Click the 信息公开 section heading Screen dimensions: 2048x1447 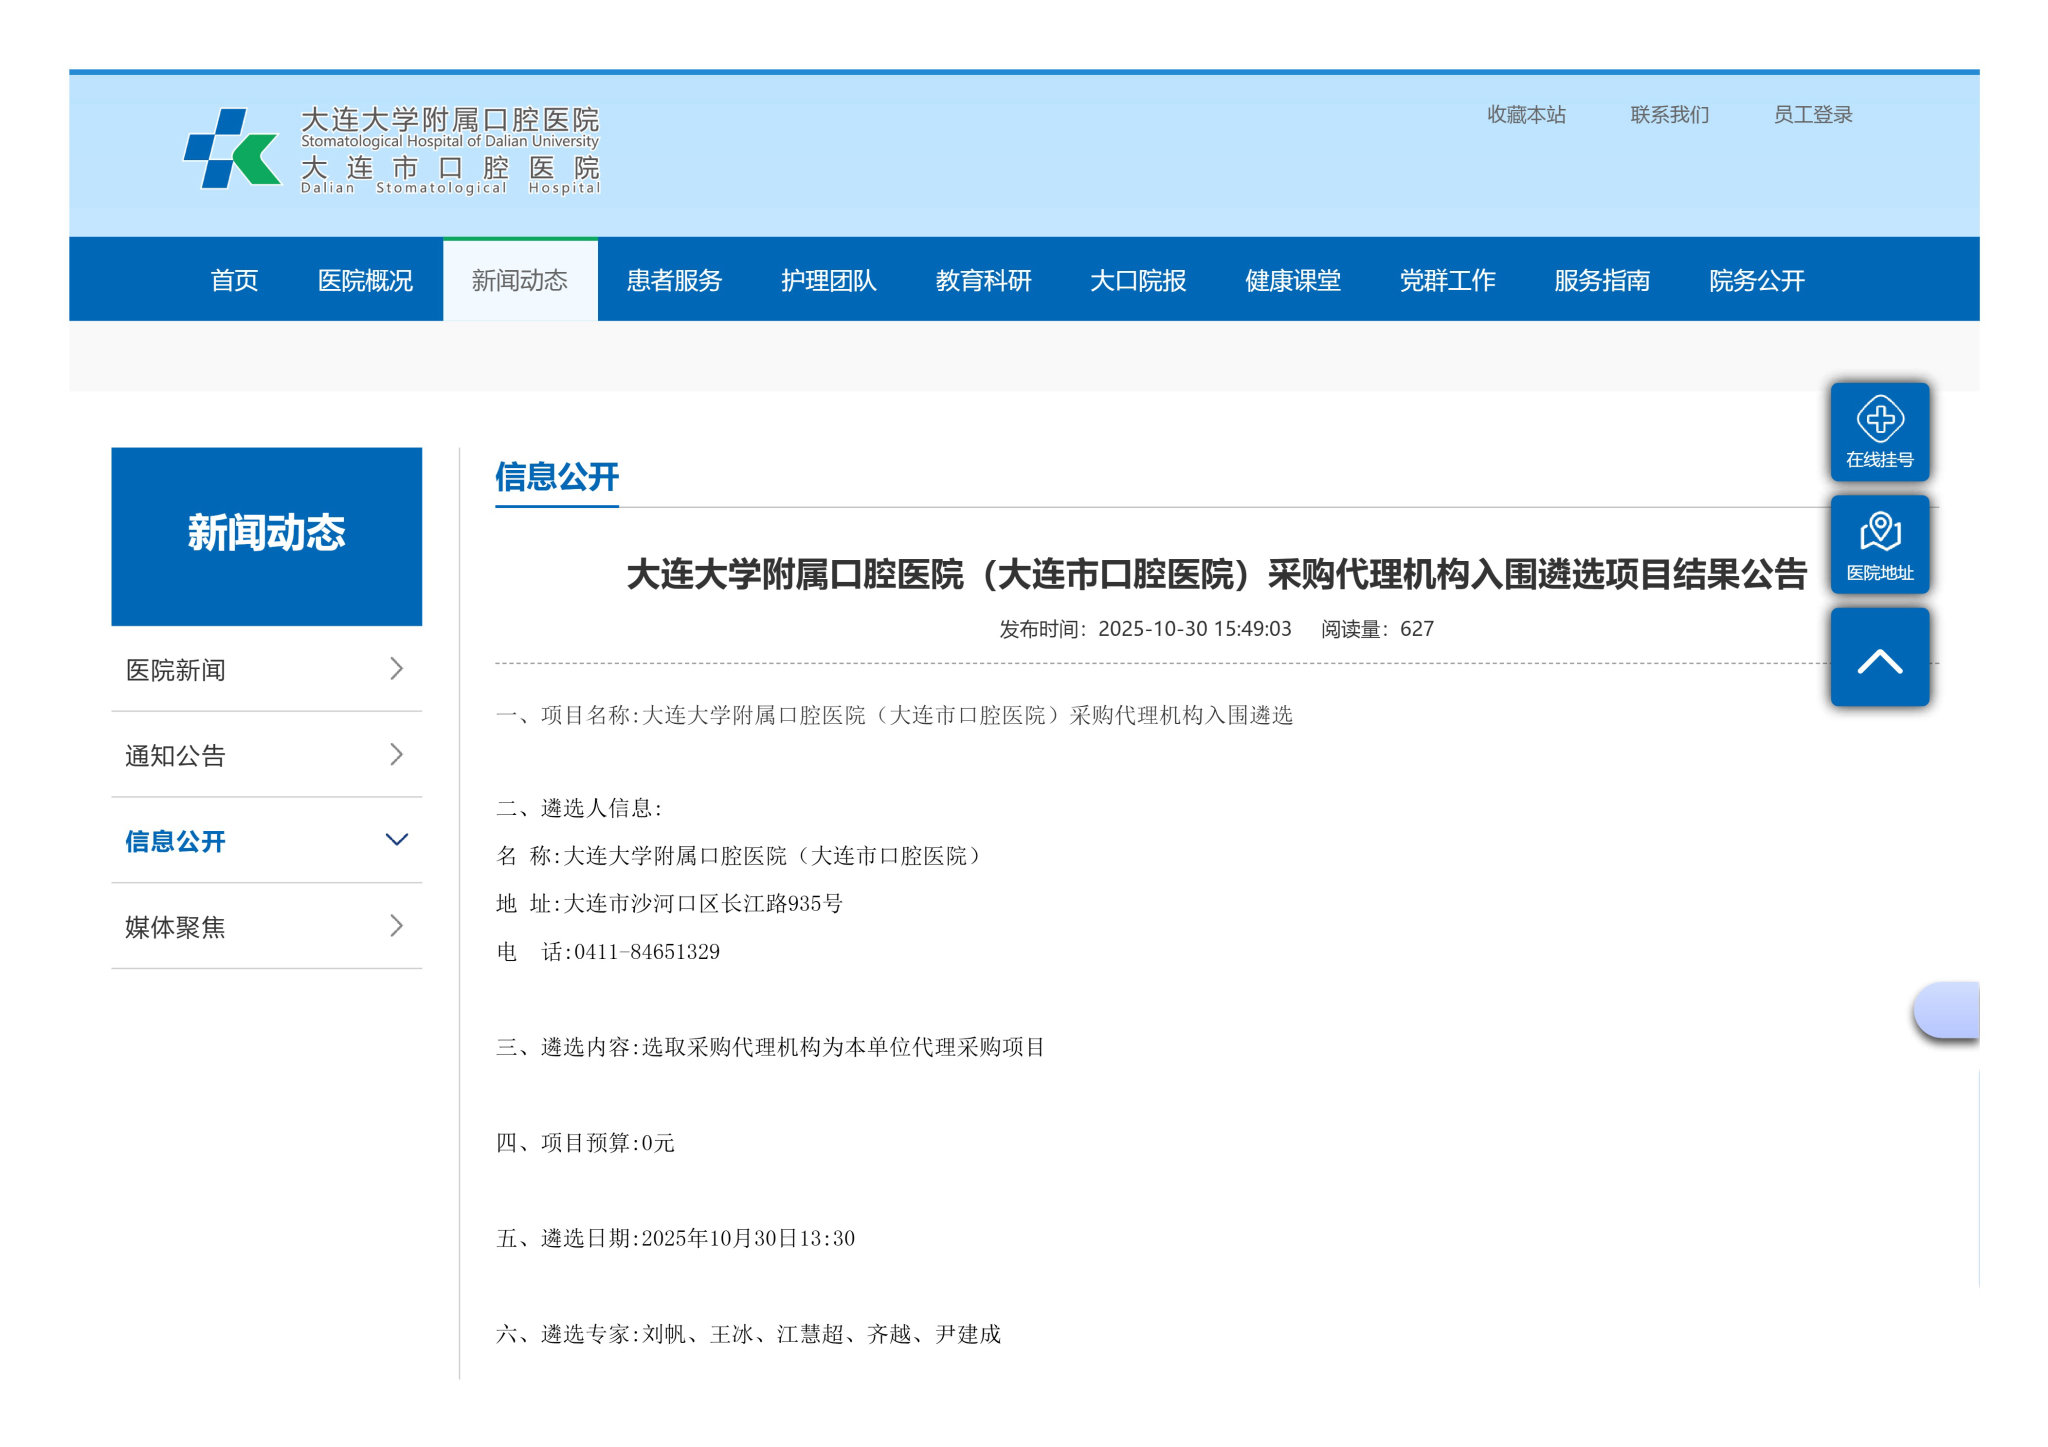[557, 477]
